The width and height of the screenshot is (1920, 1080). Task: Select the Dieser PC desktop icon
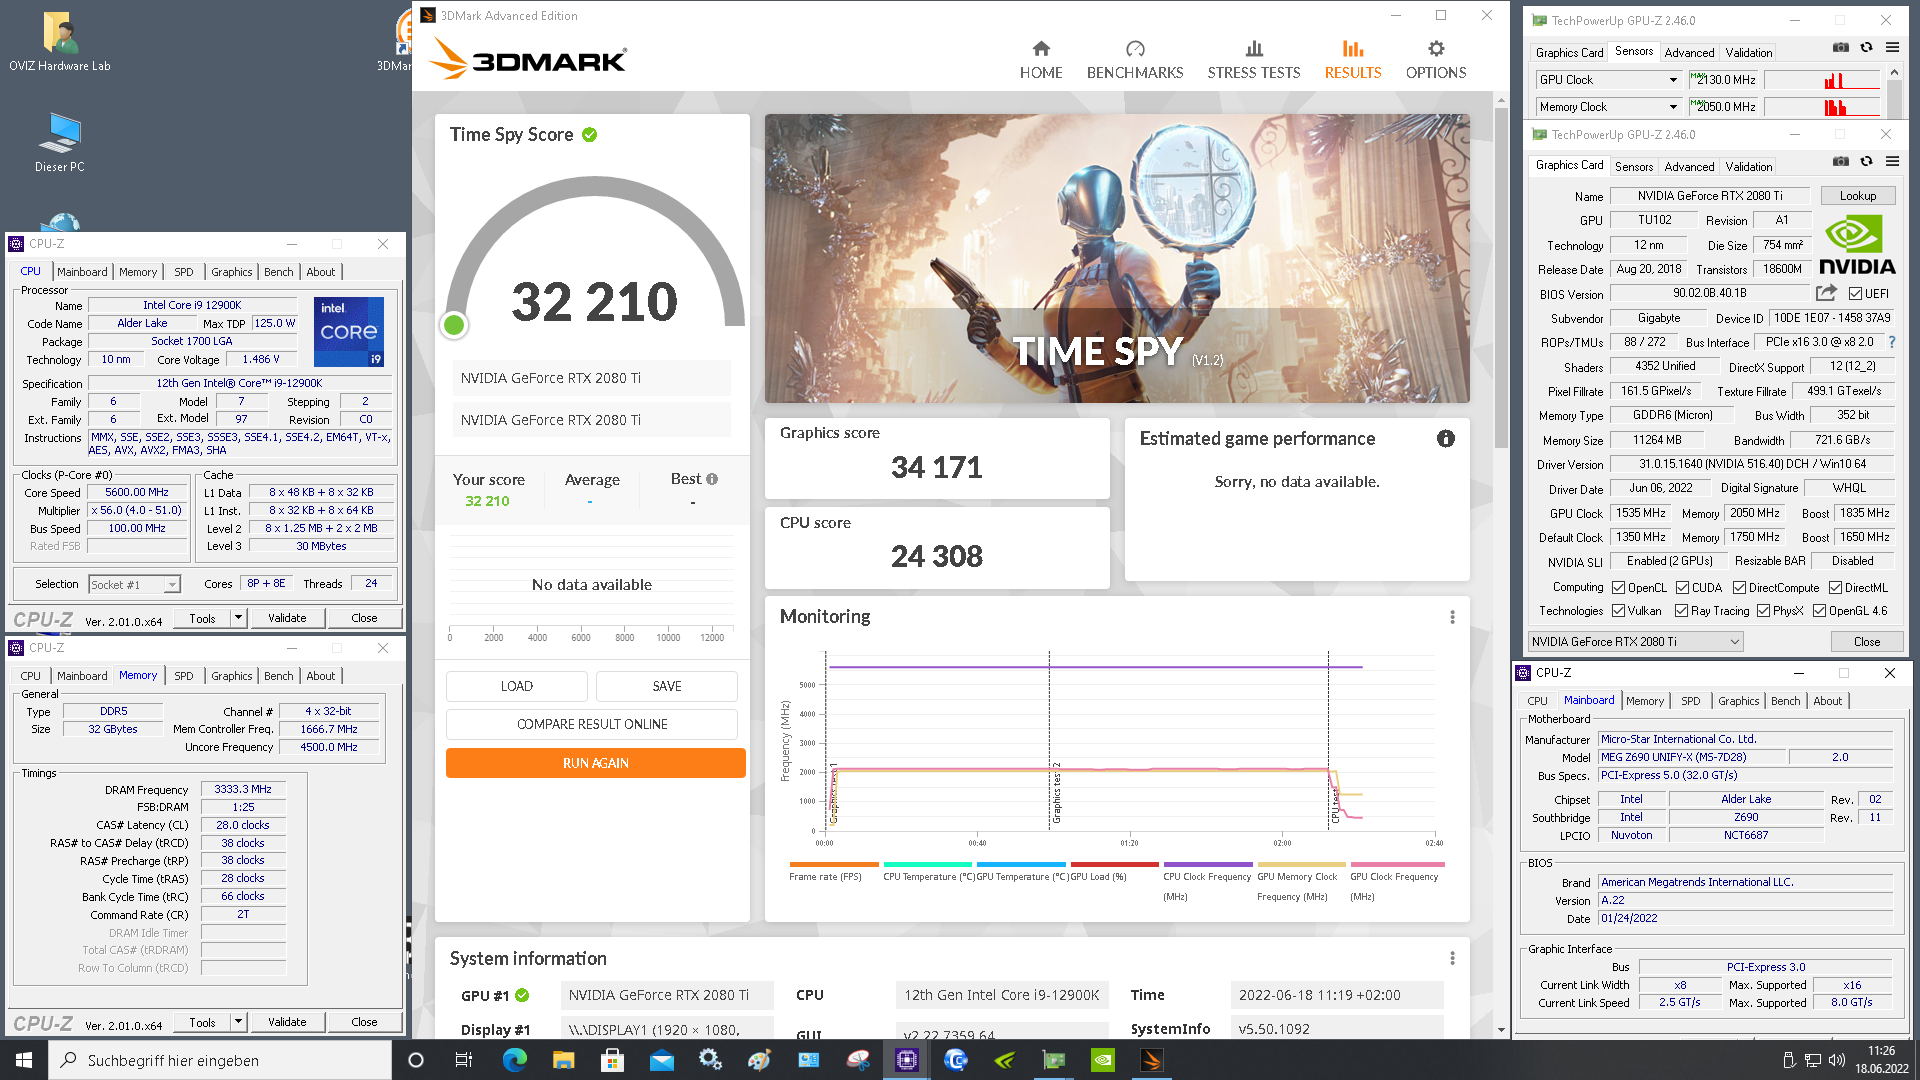point(60,142)
